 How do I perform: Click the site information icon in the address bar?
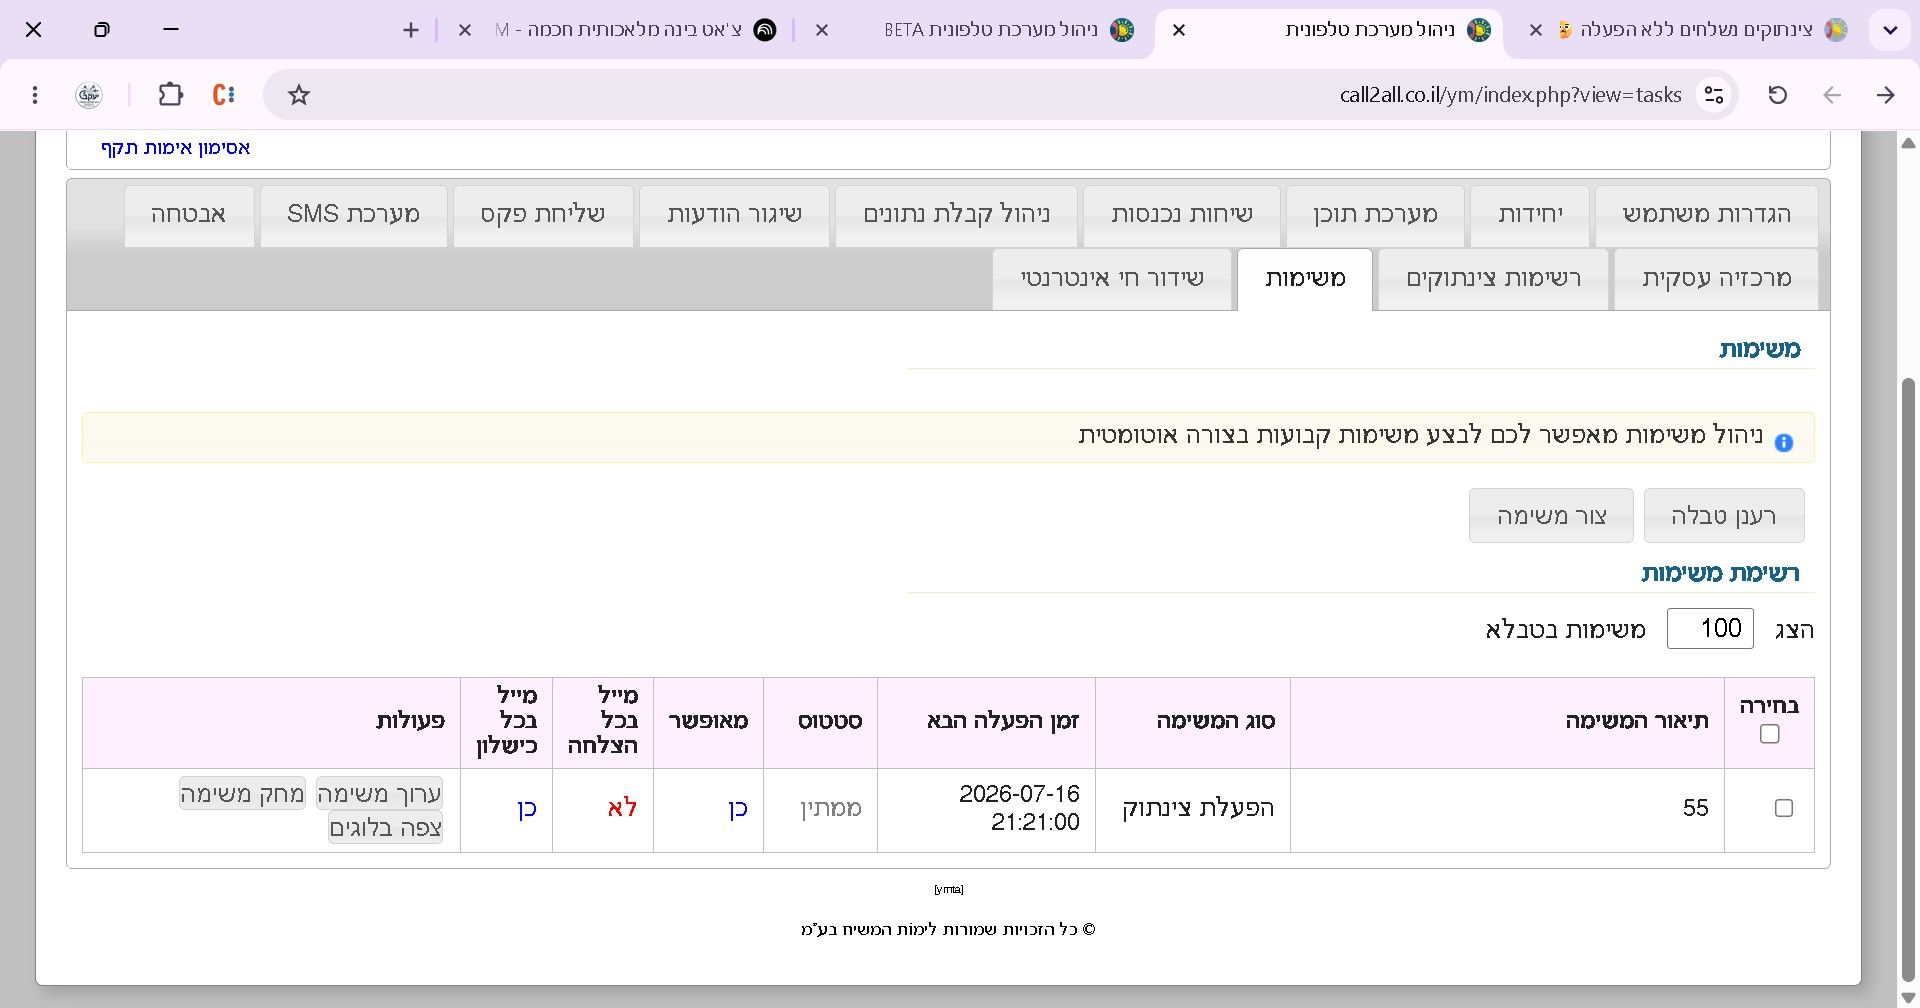point(1714,95)
